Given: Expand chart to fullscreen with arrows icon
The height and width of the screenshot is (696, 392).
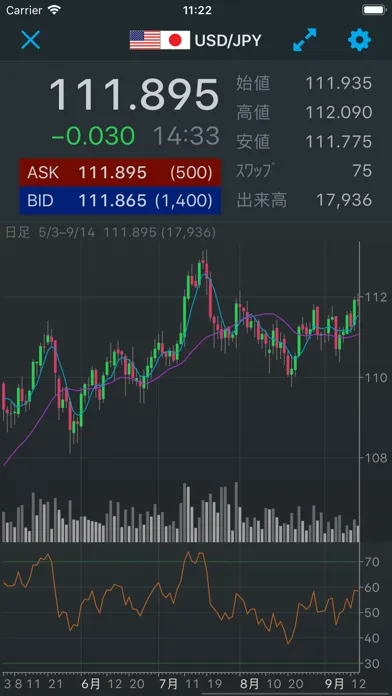Looking at the screenshot, I should point(305,40).
